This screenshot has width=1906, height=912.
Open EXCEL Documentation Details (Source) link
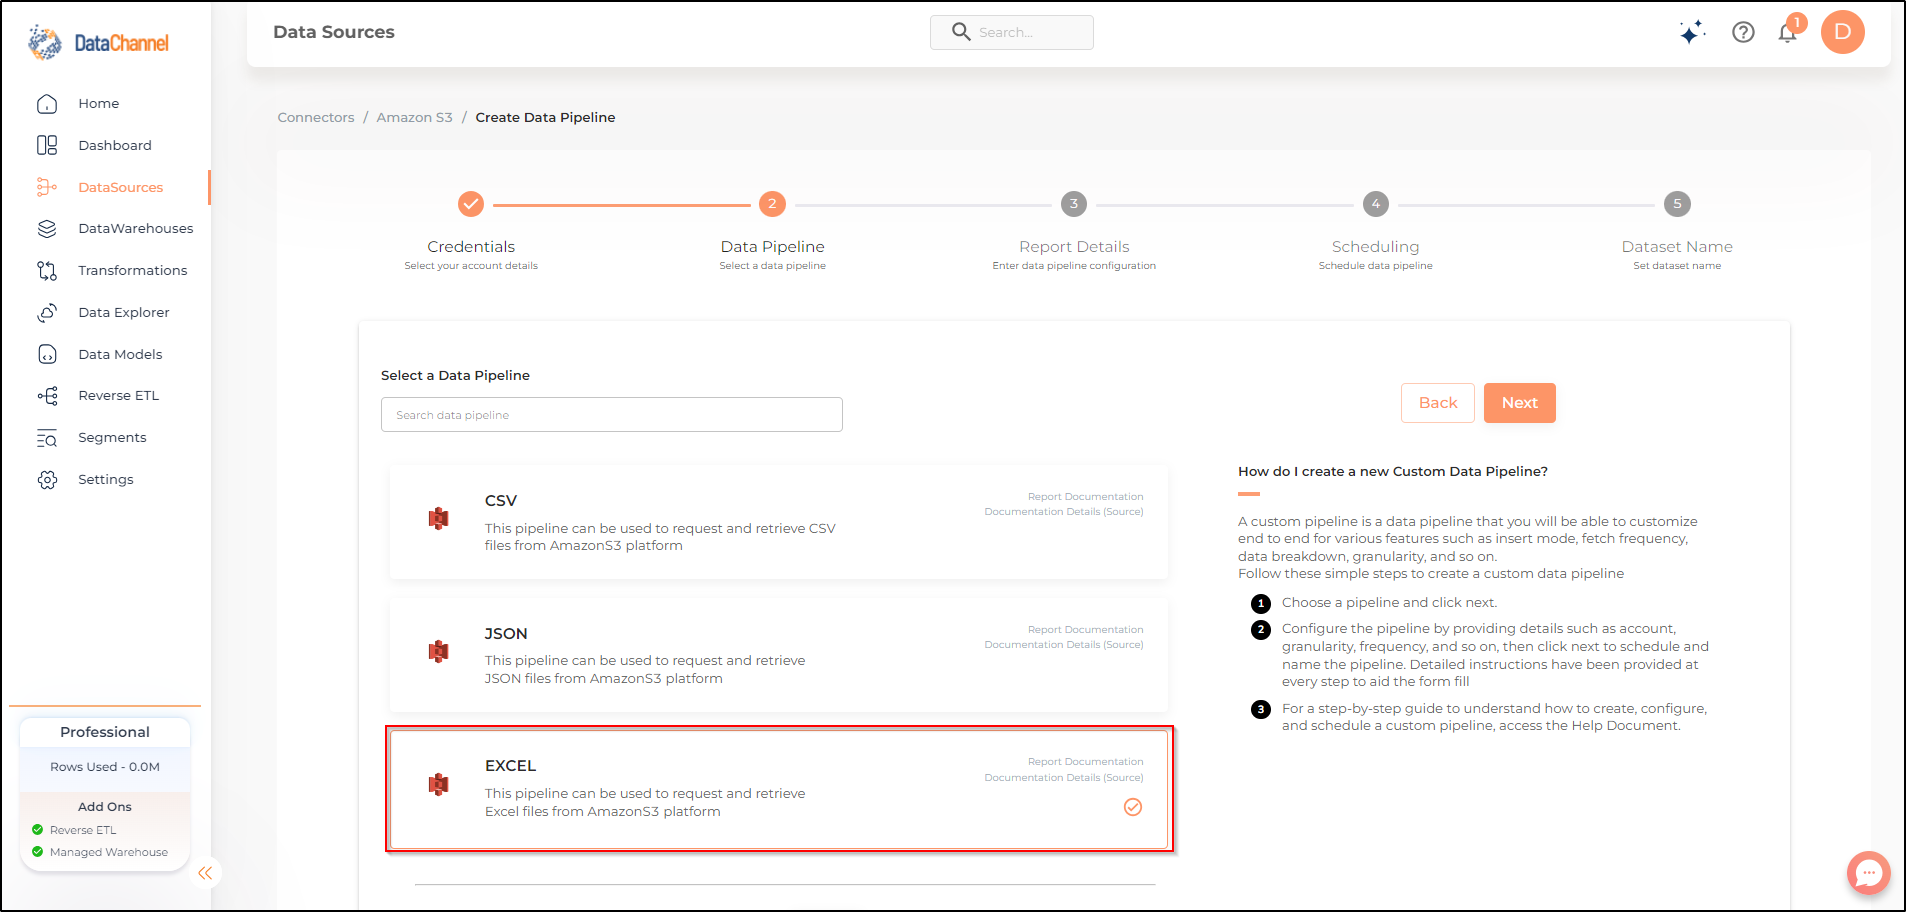[1064, 778]
